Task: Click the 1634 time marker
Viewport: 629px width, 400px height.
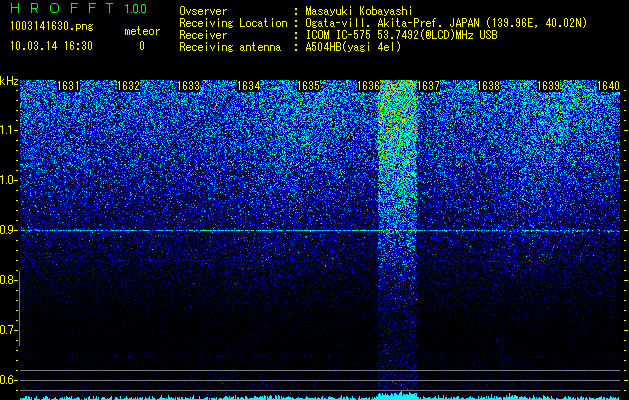Action: [248, 86]
